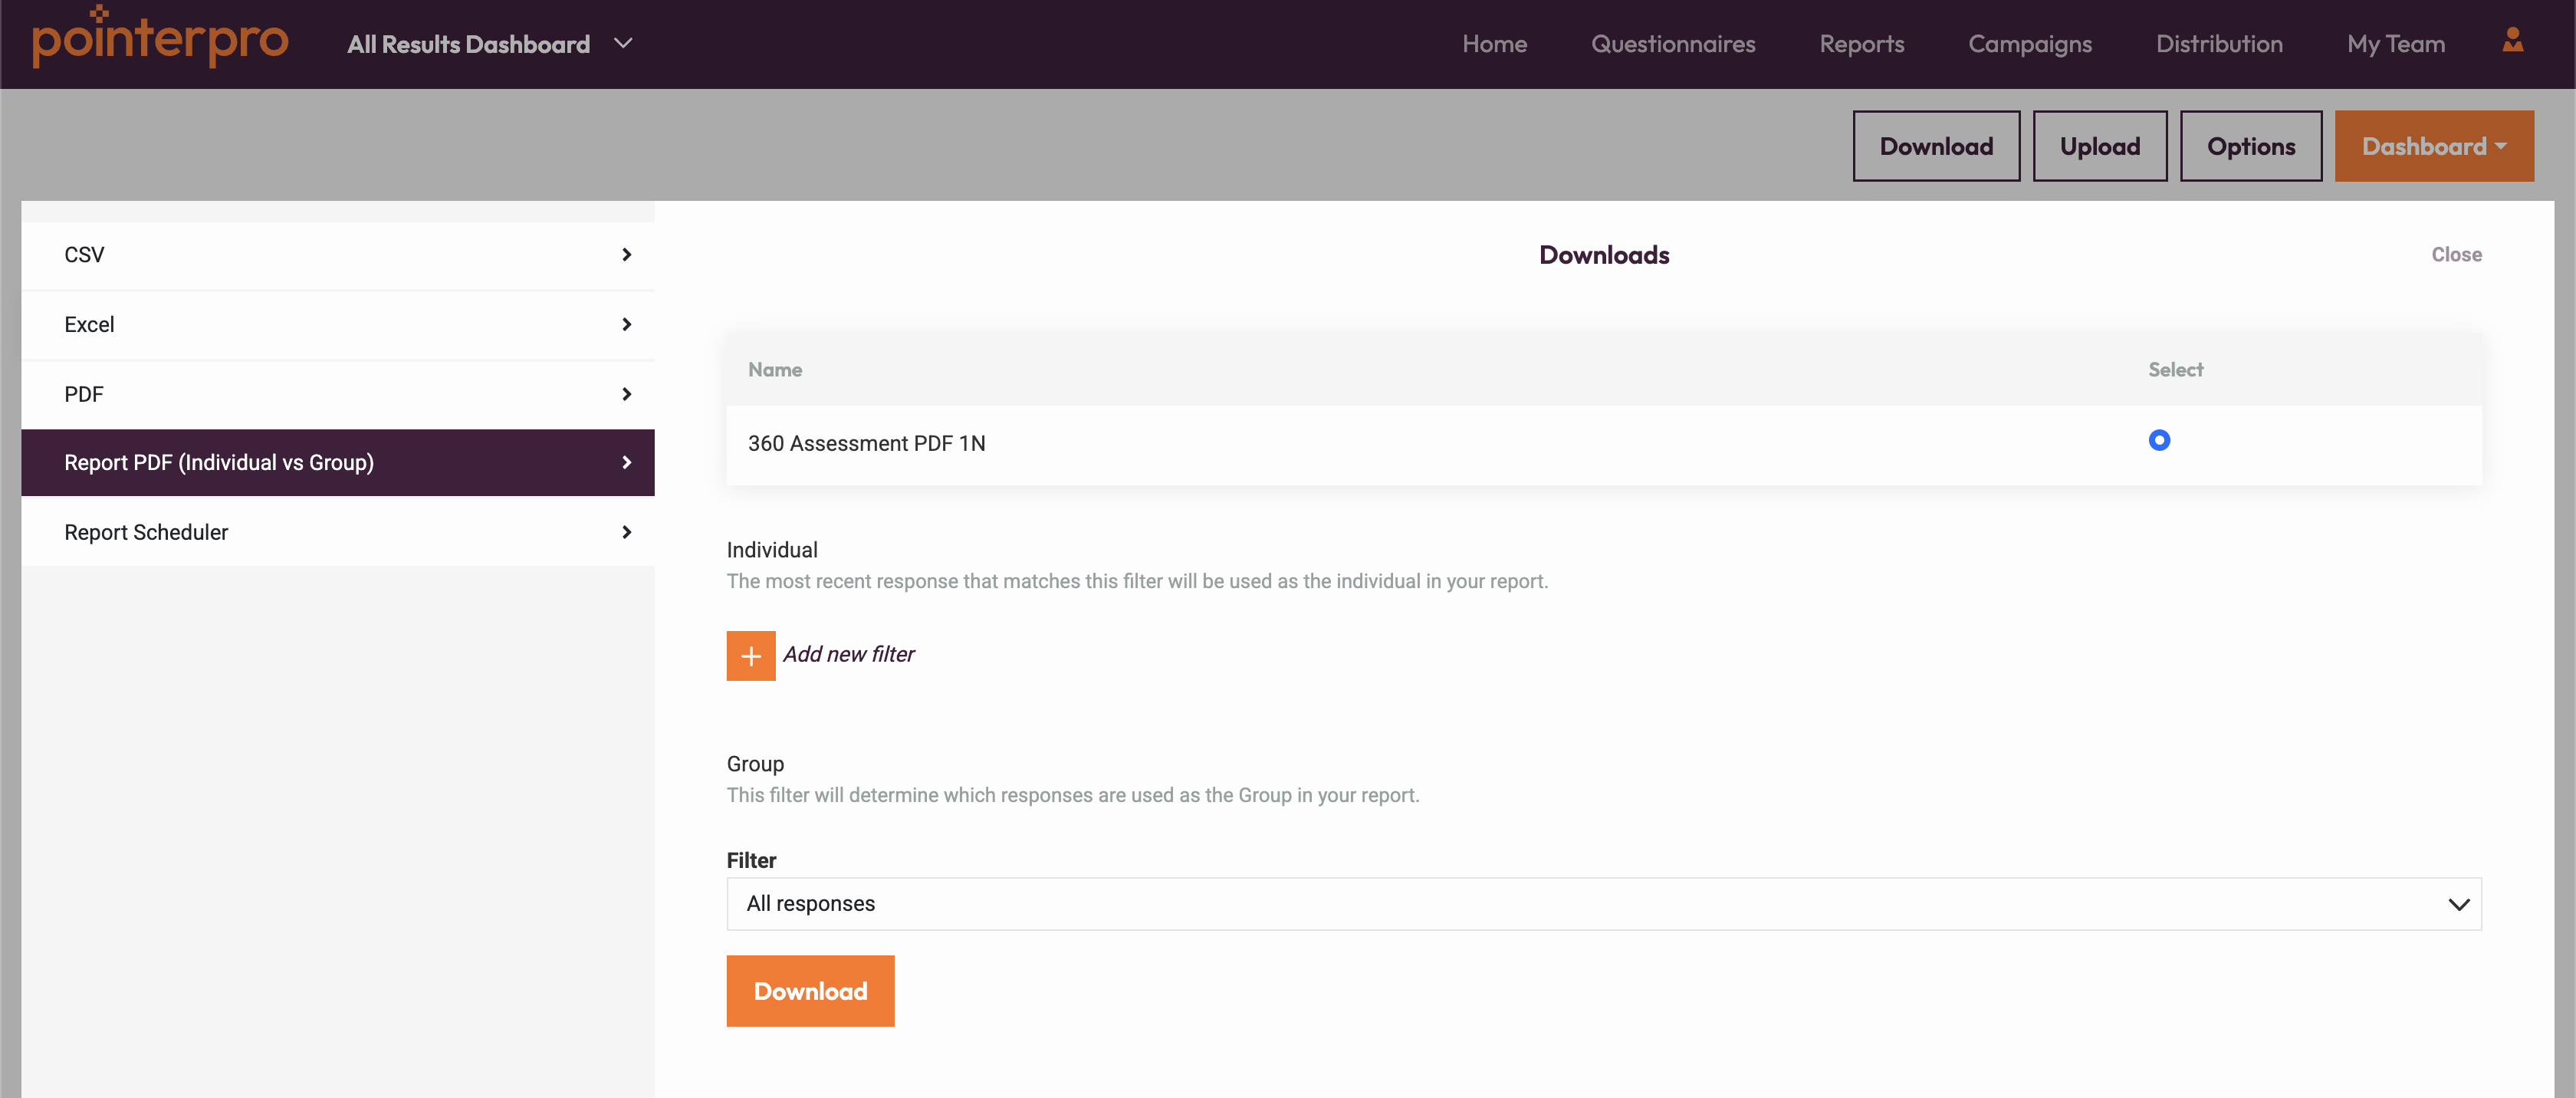Viewport: 2576px width, 1098px height.
Task: Click the orange plus filter icon
Action: tap(750, 655)
